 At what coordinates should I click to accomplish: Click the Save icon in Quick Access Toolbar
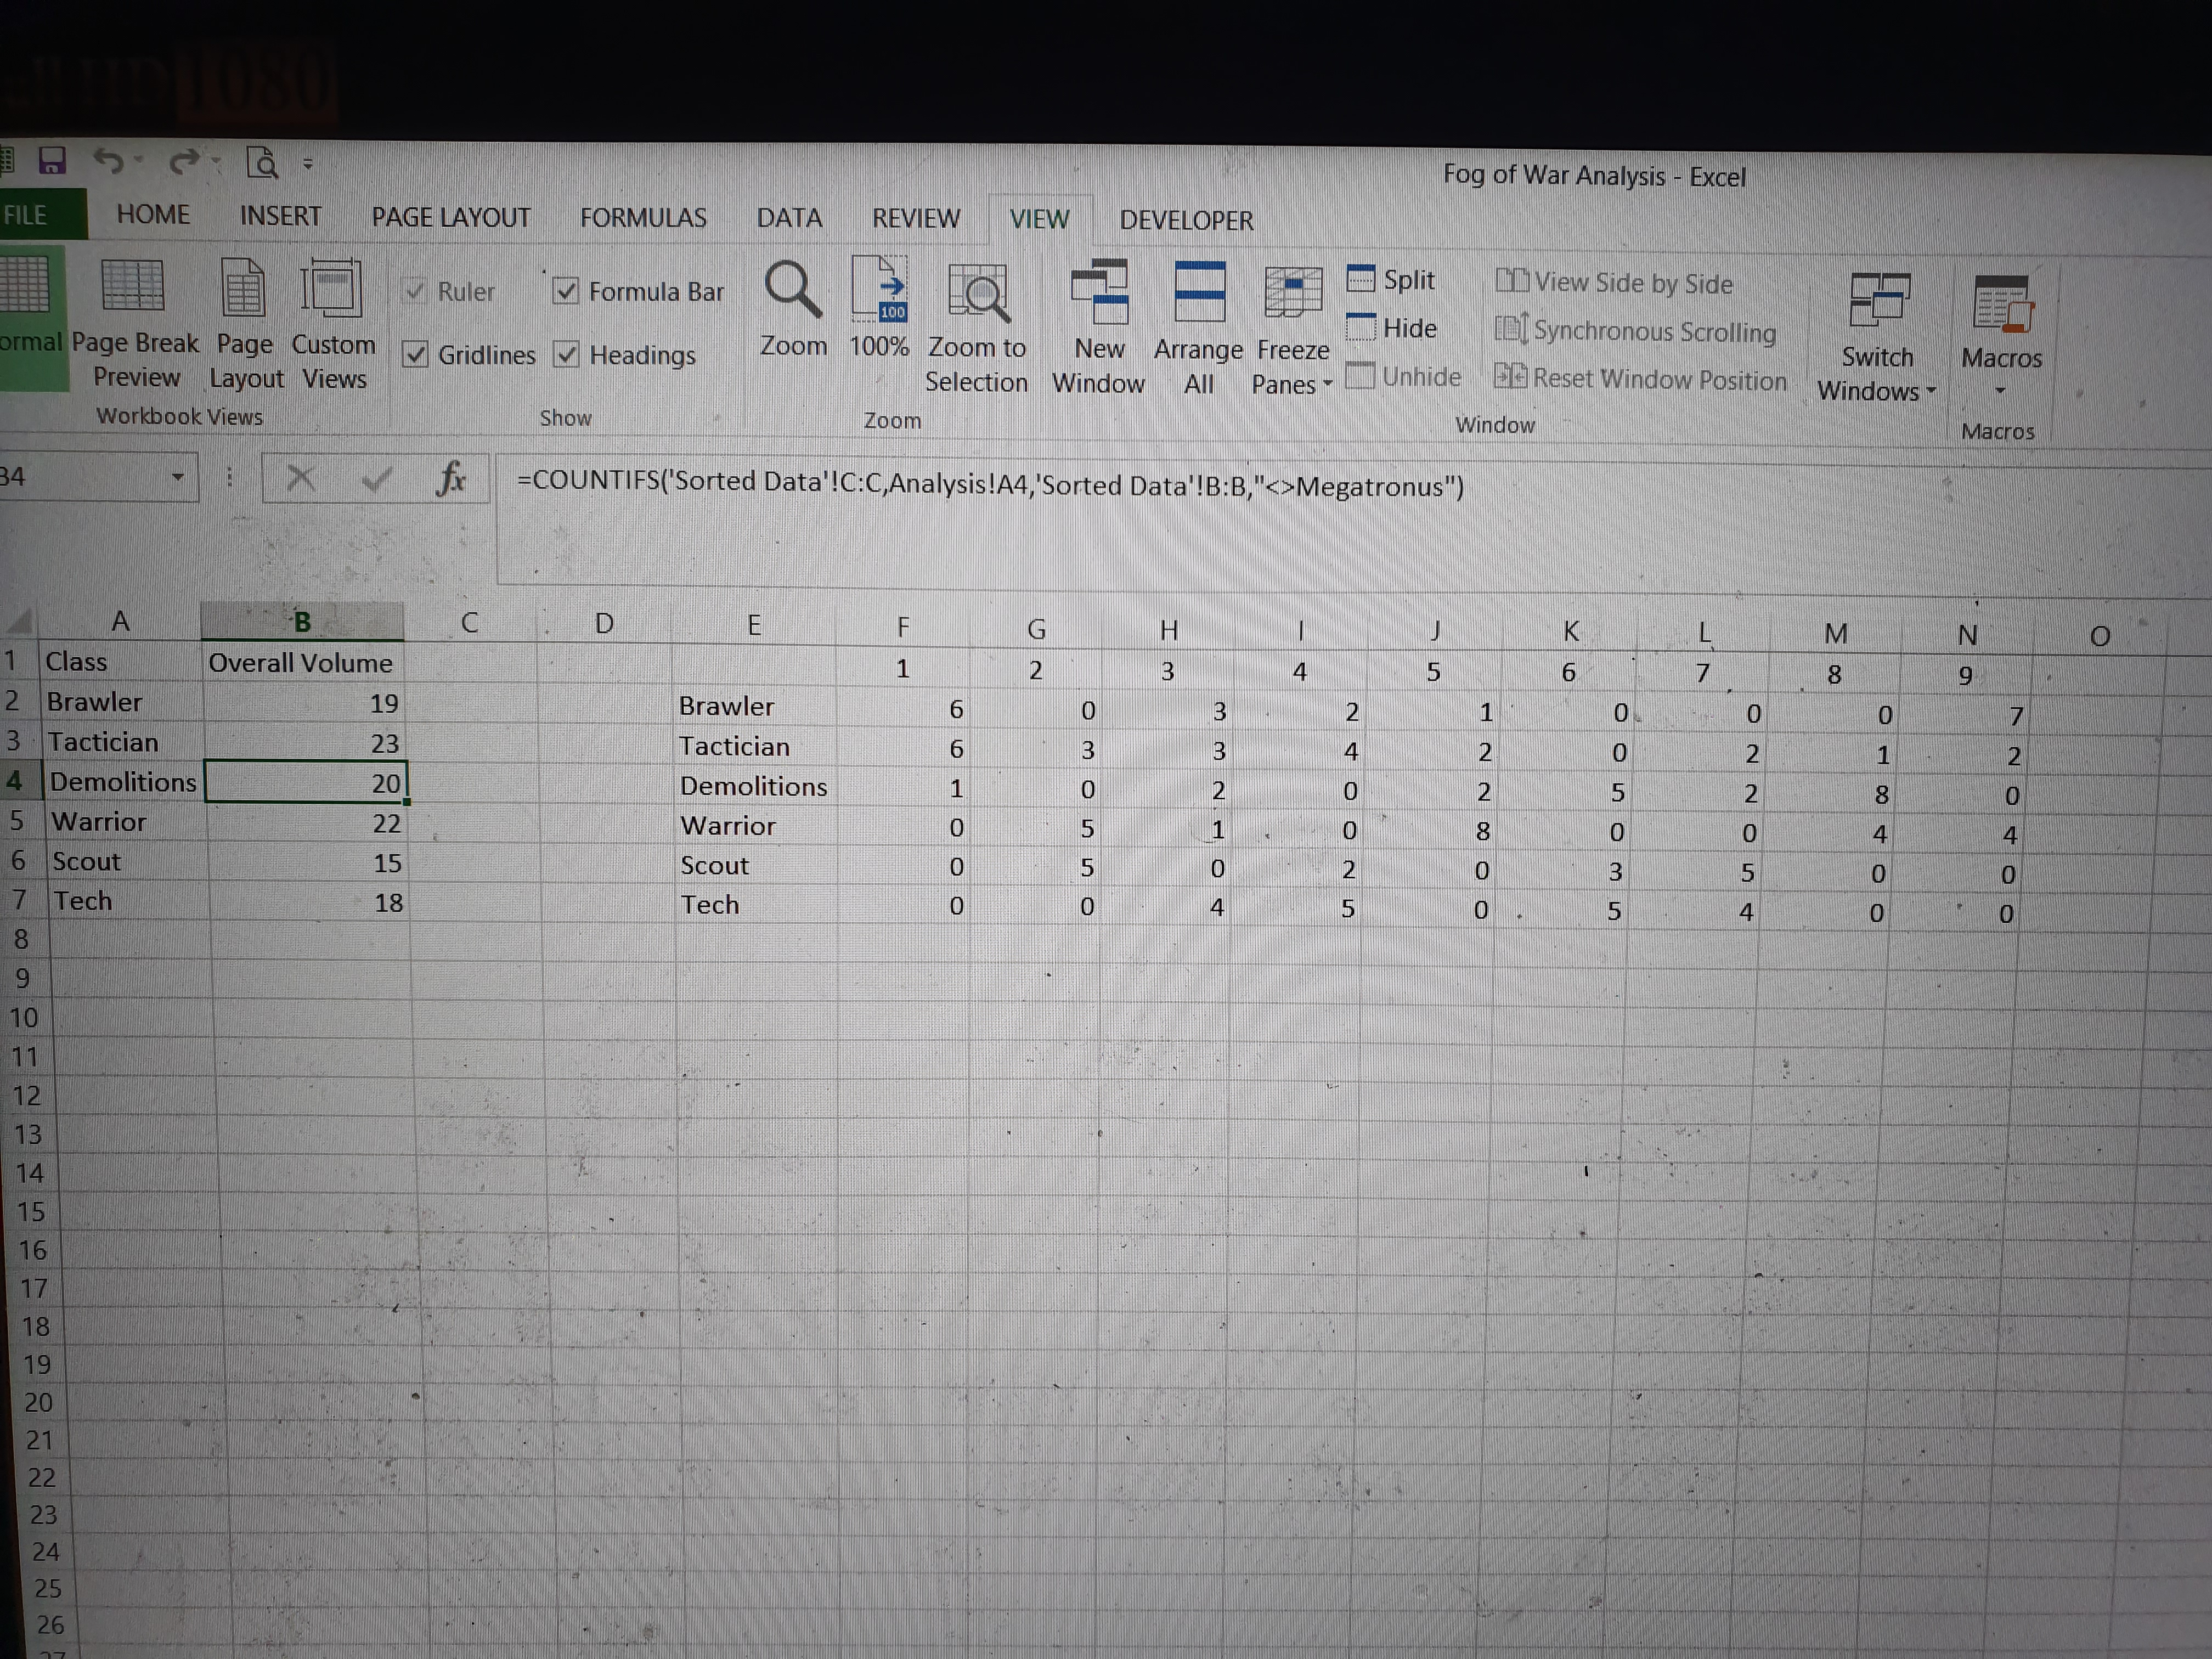[x=51, y=161]
